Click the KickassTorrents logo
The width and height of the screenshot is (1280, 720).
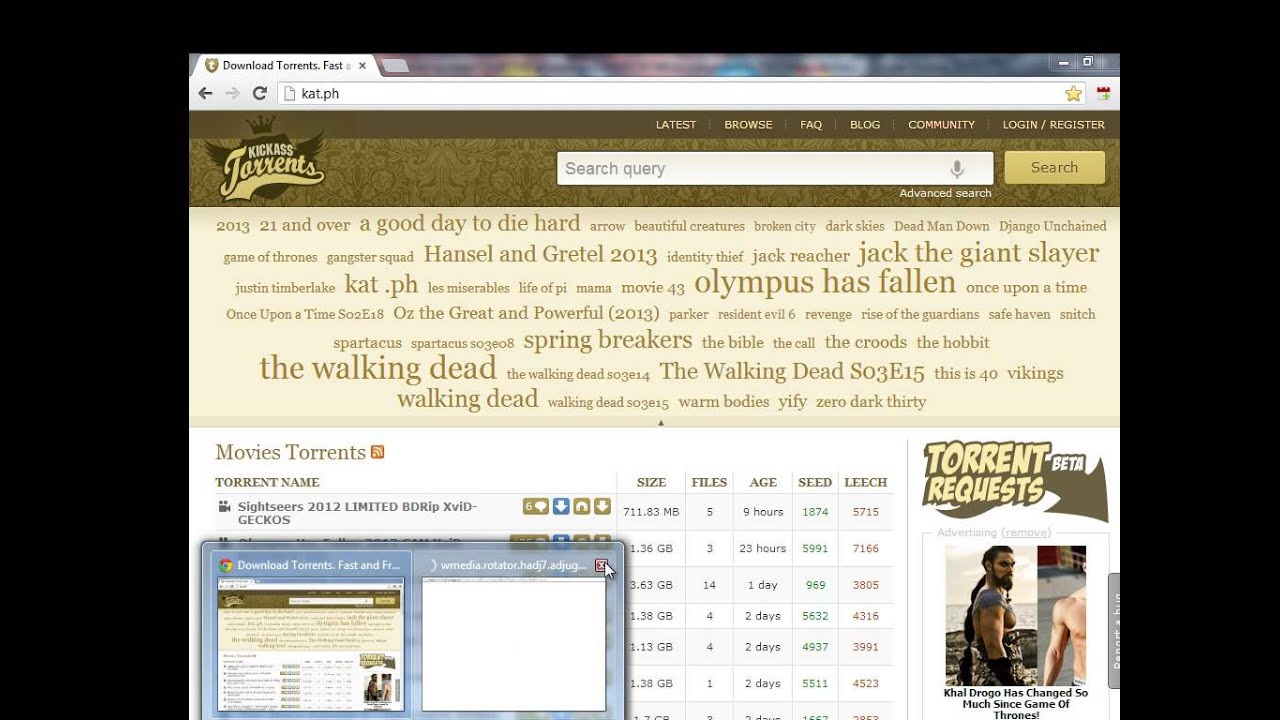pyautogui.click(x=265, y=160)
